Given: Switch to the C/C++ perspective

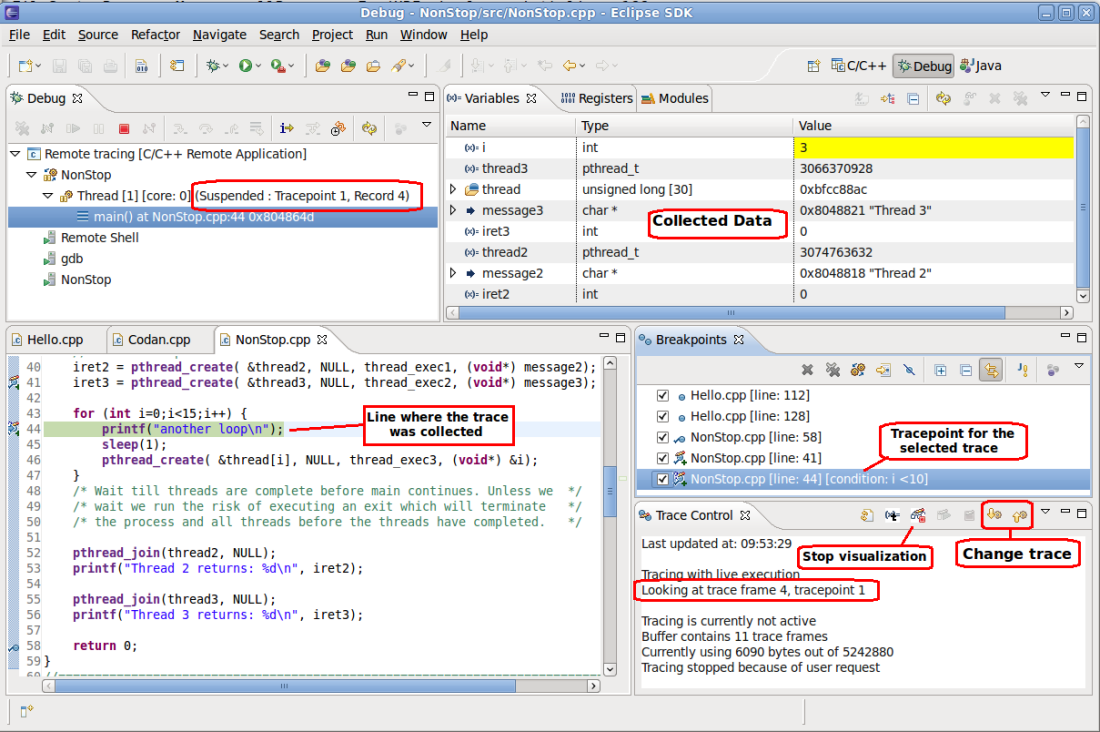Looking at the screenshot, I should pyautogui.click(x=859, y=66).
